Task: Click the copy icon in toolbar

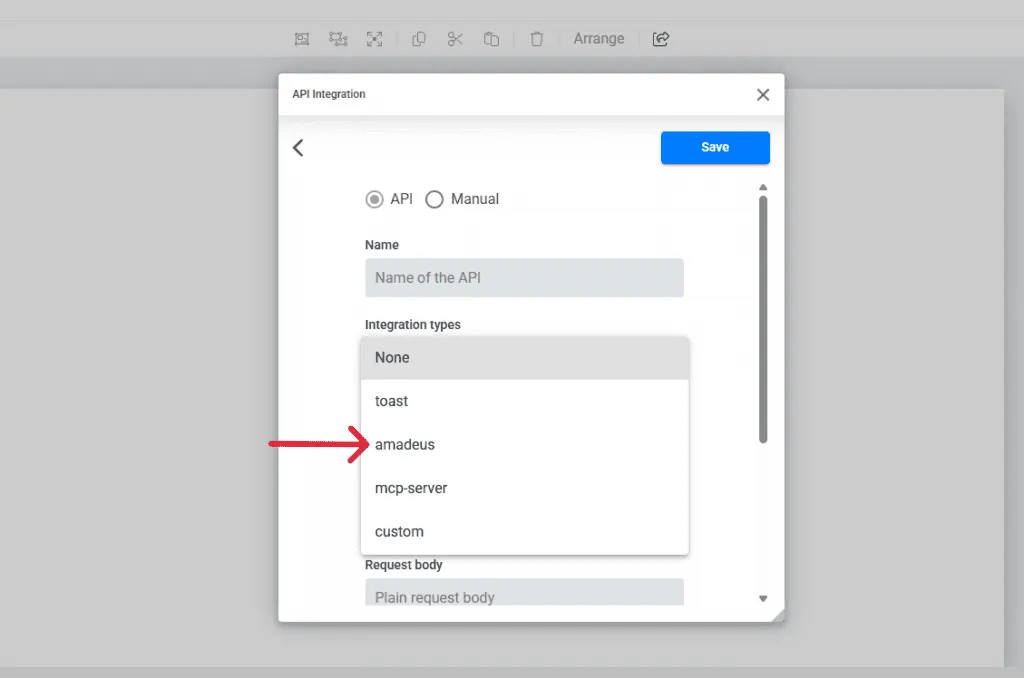Action: [x=419, y=39]
